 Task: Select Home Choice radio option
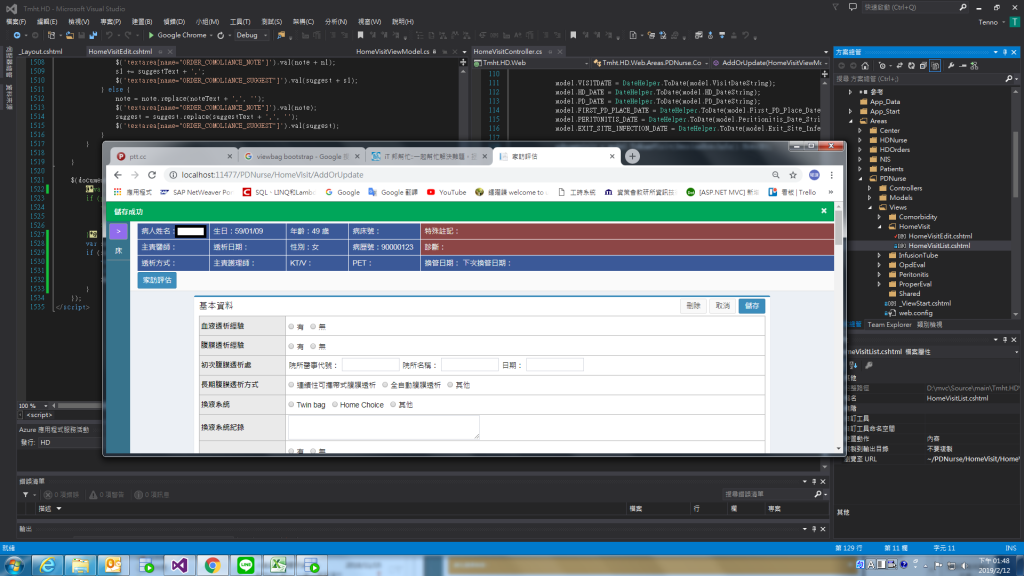pyautogui.click(x=335, y=405)
